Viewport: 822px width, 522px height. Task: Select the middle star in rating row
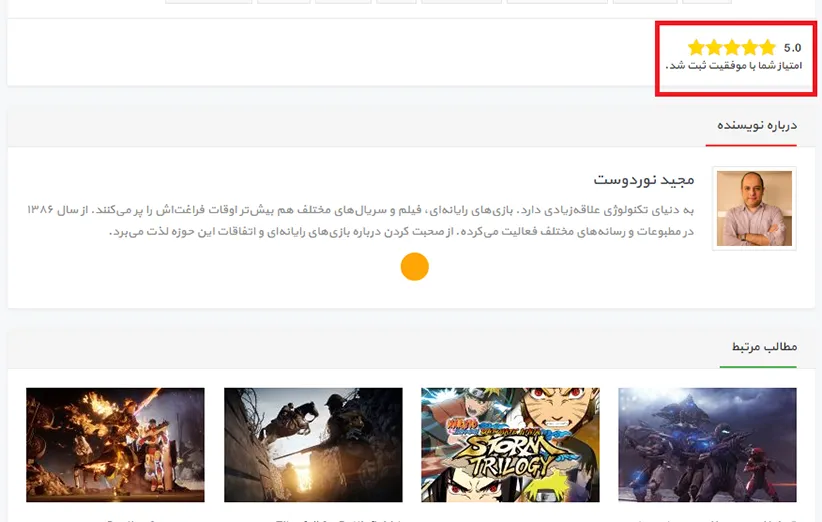coord(732,47)
